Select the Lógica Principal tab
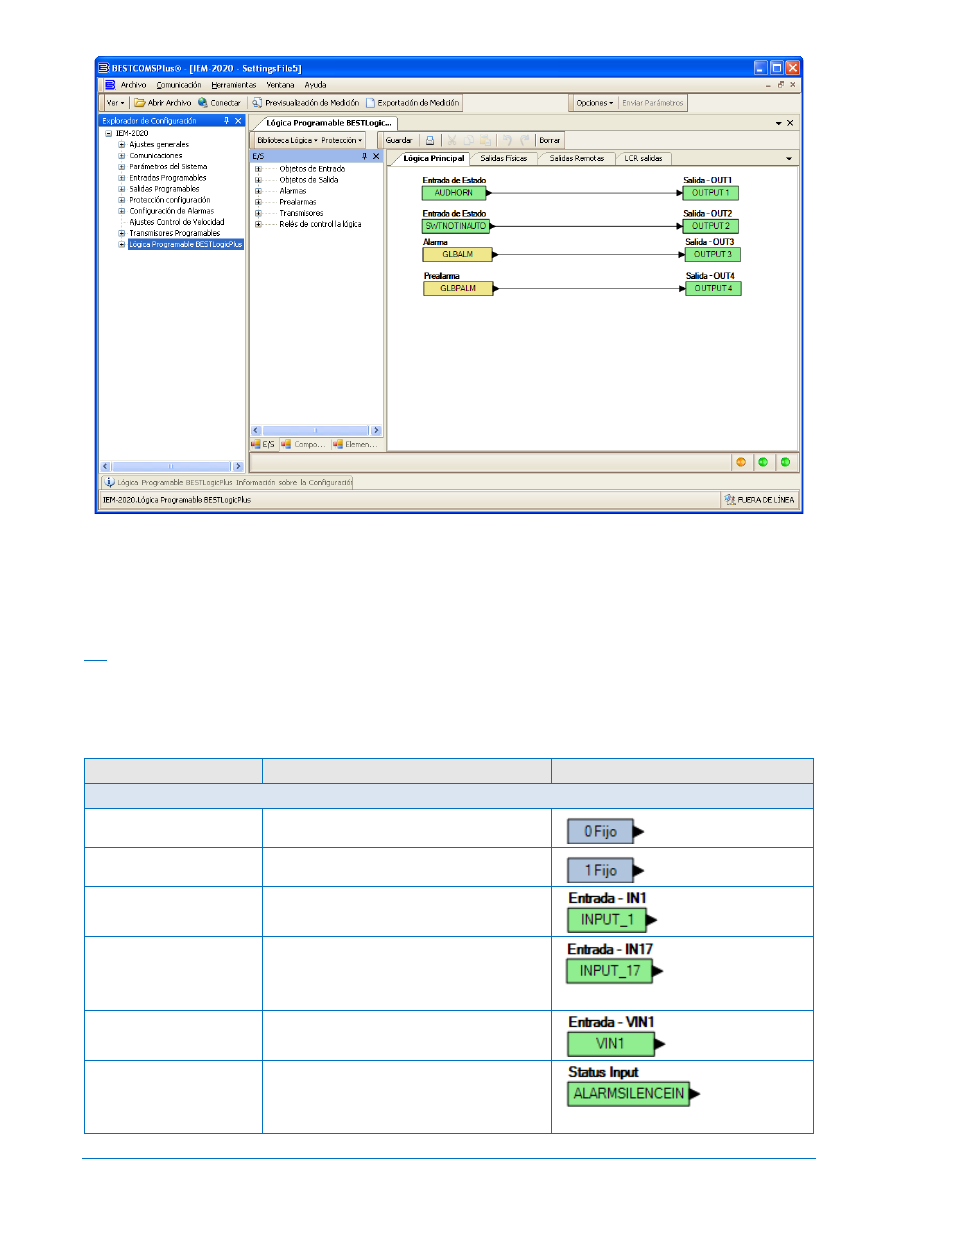This screenshot has height=1235, width=954. click(x=433, y=159)
